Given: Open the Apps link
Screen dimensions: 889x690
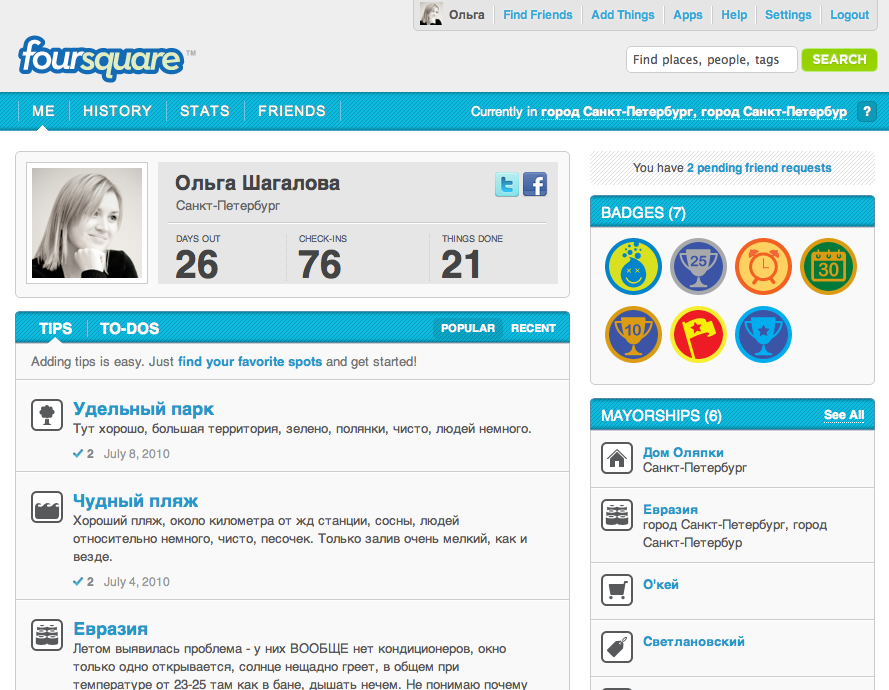Looking at the screenshot, I should [x=688, y=15].
